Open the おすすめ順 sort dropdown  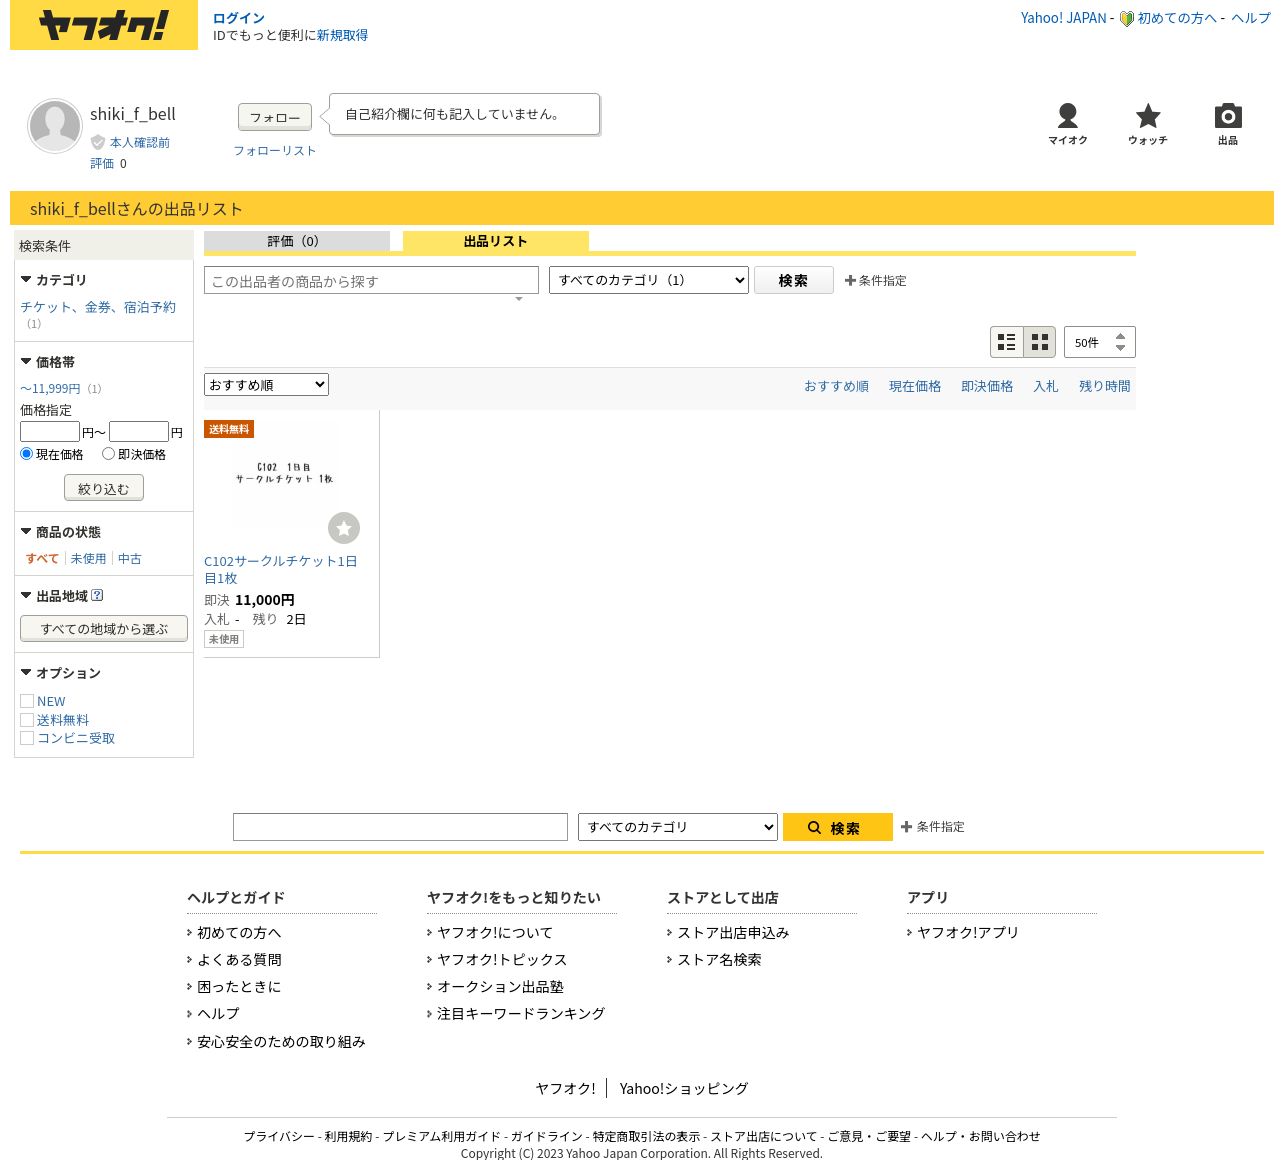266,385
